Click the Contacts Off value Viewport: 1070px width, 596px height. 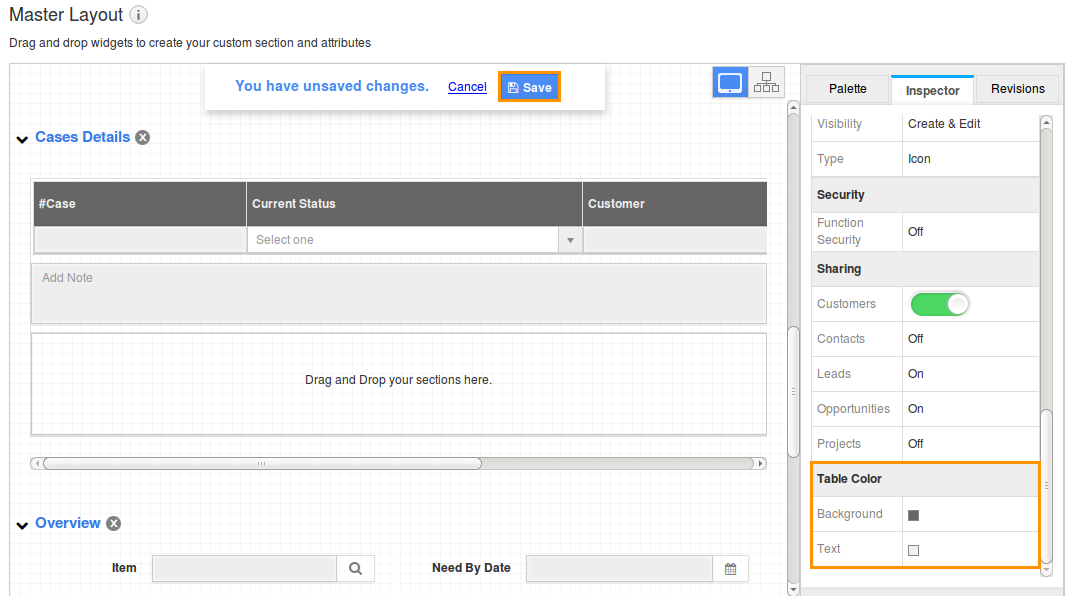point(915,339)
